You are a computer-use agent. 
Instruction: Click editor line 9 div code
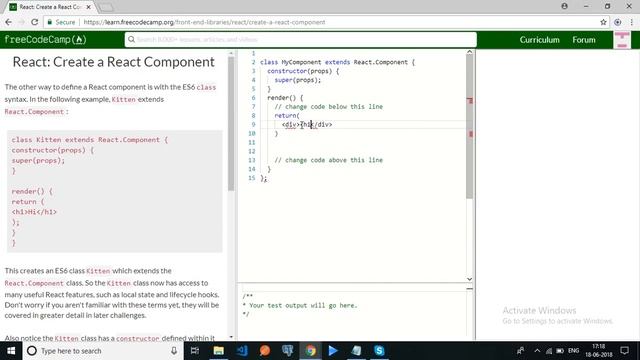[x=307, y=124]
